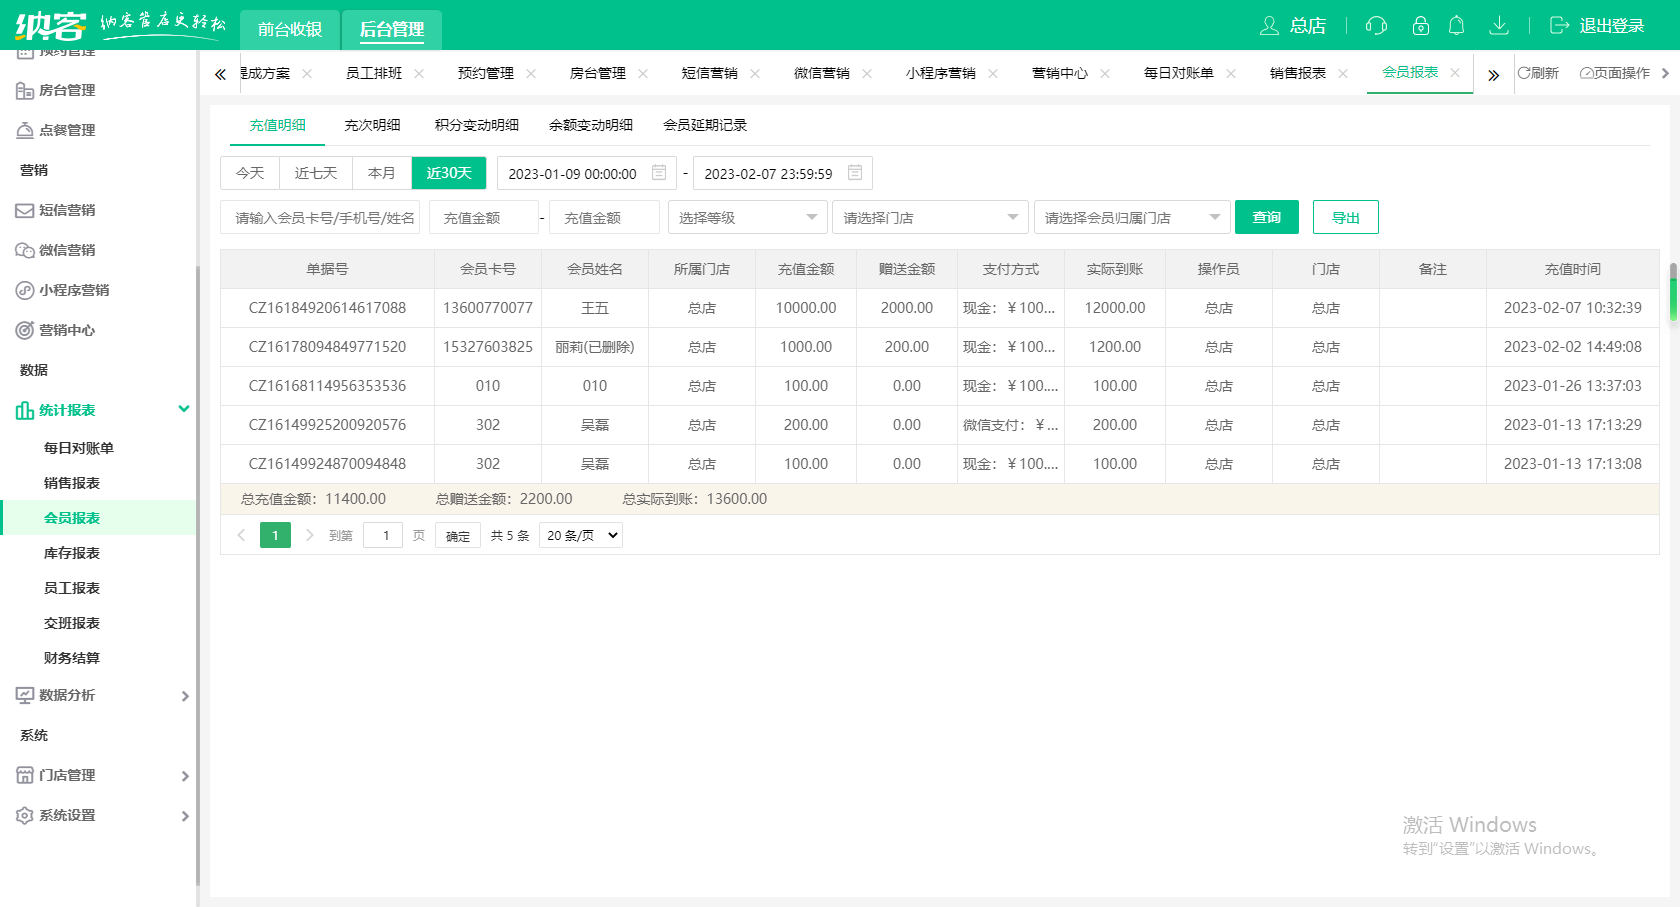This screenshot has width=1680, height=907.
Task: Close the 营销中心 tab
Action: (x=1105, y=73)
